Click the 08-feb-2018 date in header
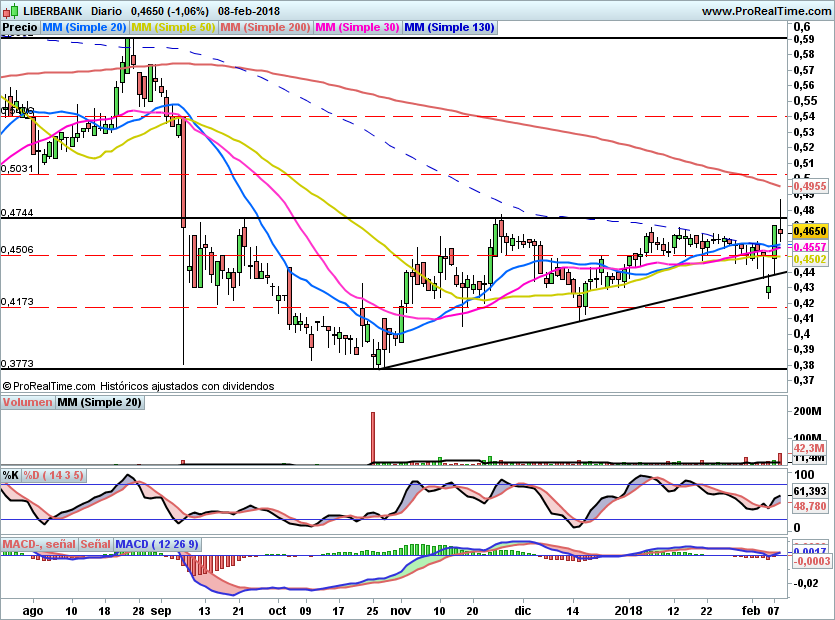Viewport: 835px width, 620px height. point(249,11)
